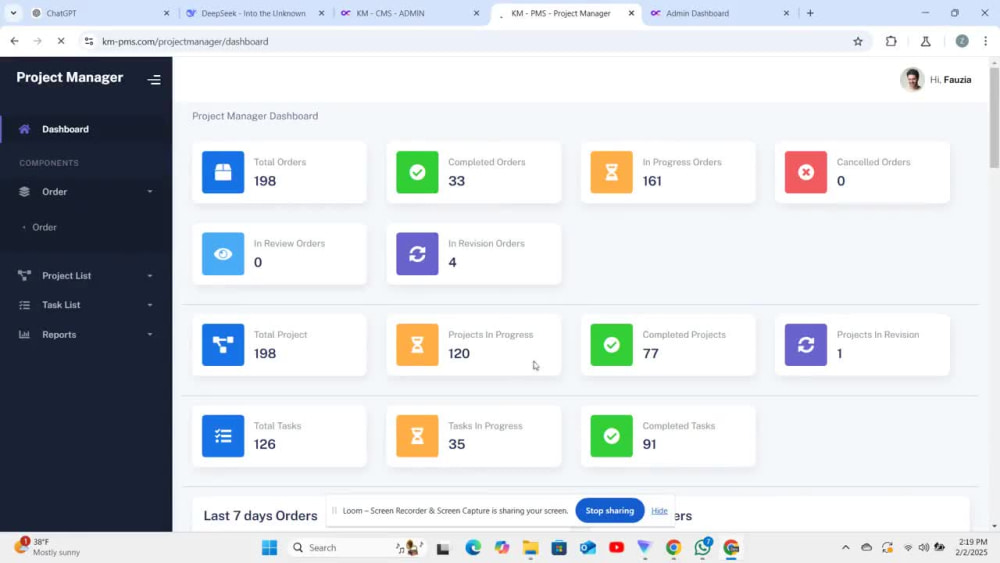
Task: Expand the Task List dropdown arrow
Action: pyautogui.click(x=150, y=305)
